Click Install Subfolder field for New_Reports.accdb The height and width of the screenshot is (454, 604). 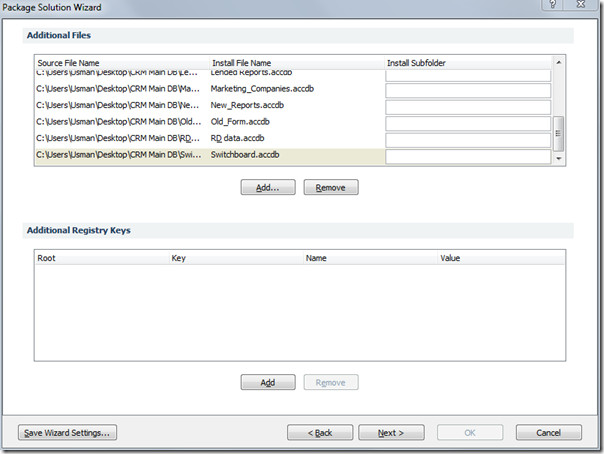[468, 107]
